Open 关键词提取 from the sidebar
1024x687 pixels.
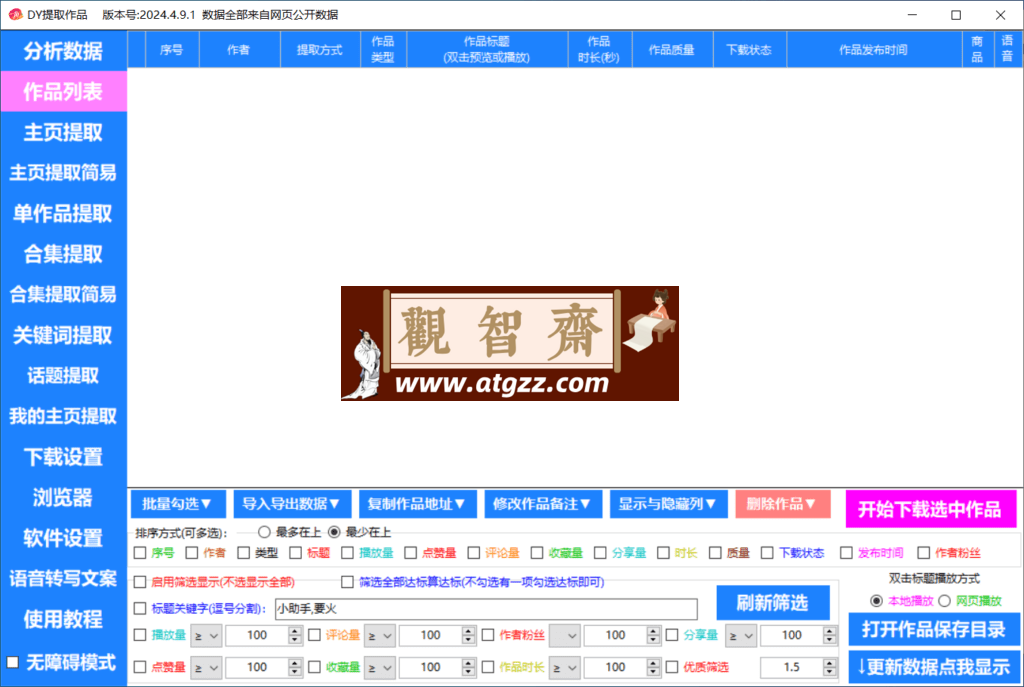[63, 336]
